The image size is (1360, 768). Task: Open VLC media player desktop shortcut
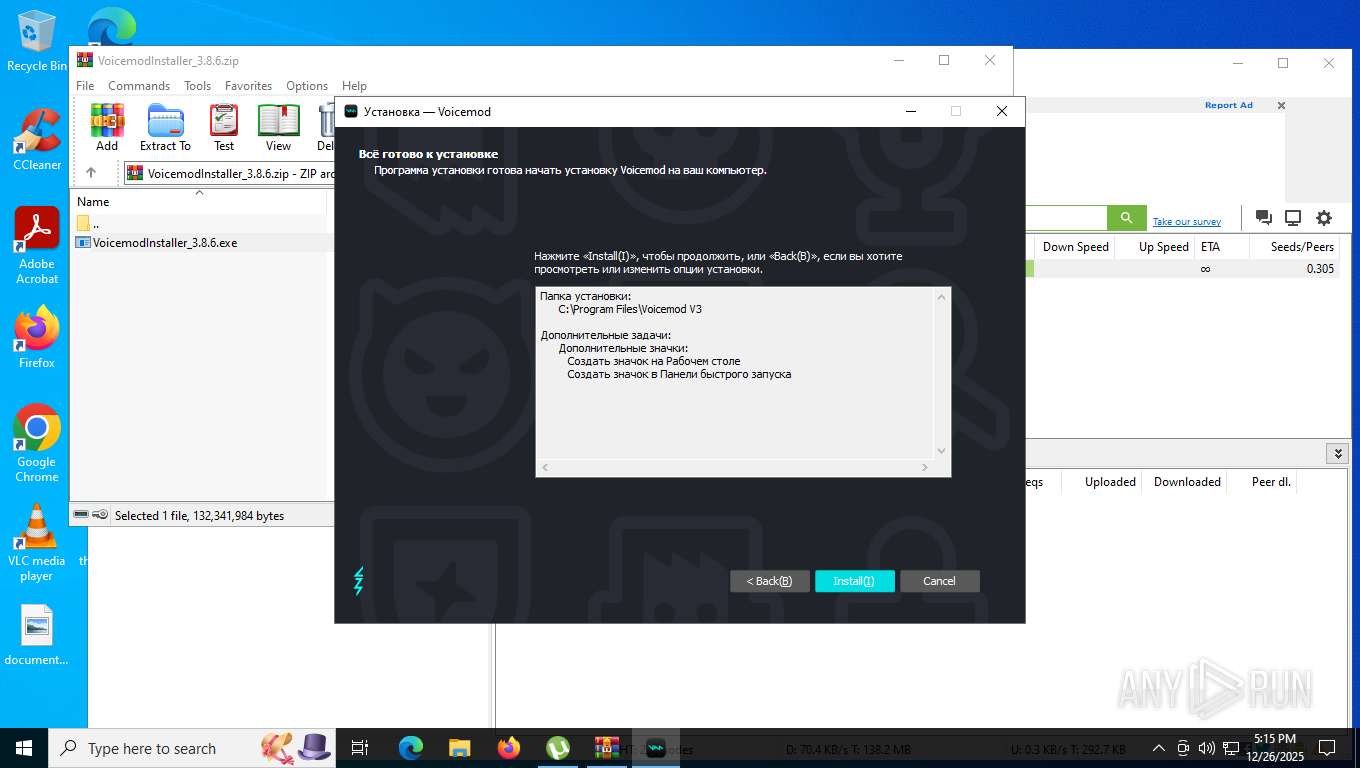coord(37,542)
